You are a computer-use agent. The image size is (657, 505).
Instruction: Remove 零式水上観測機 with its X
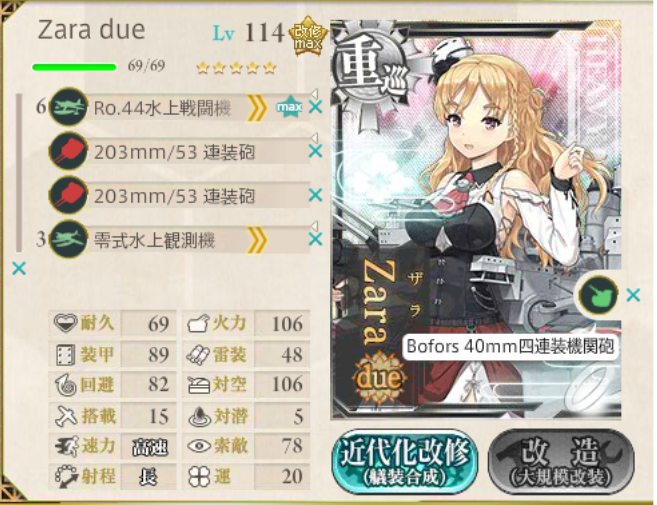pos(315,239)
